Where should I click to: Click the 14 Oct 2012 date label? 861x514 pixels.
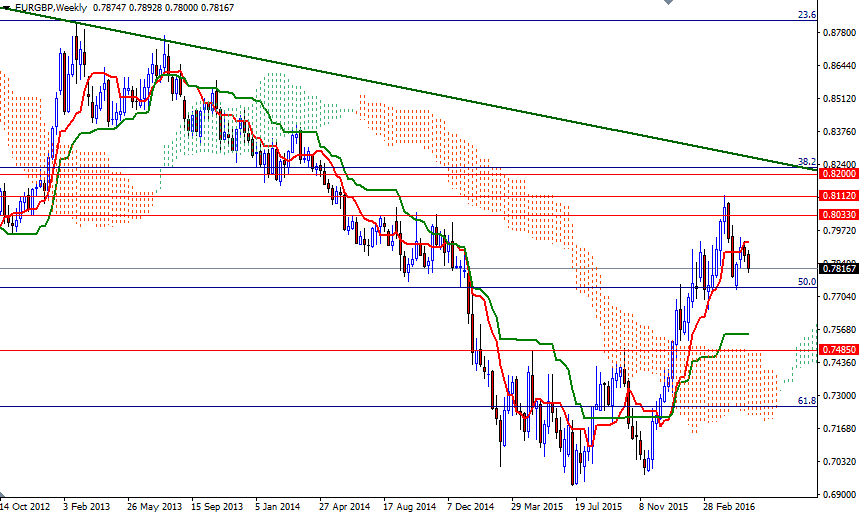point(25,506)
